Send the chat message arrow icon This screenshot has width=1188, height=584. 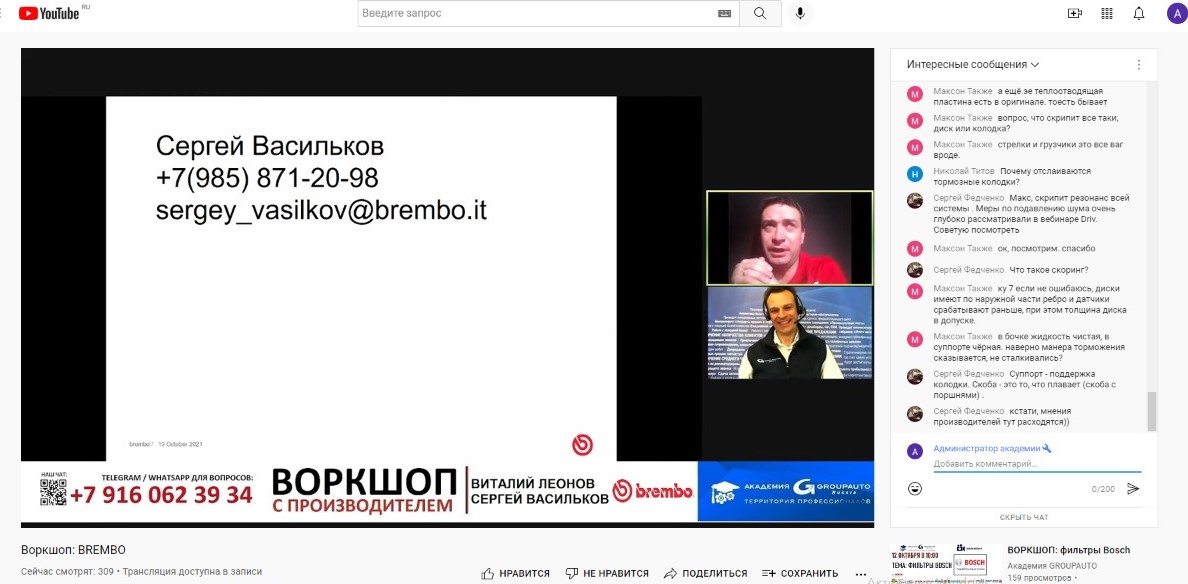pyautogui.click(x=1133, y=489)
